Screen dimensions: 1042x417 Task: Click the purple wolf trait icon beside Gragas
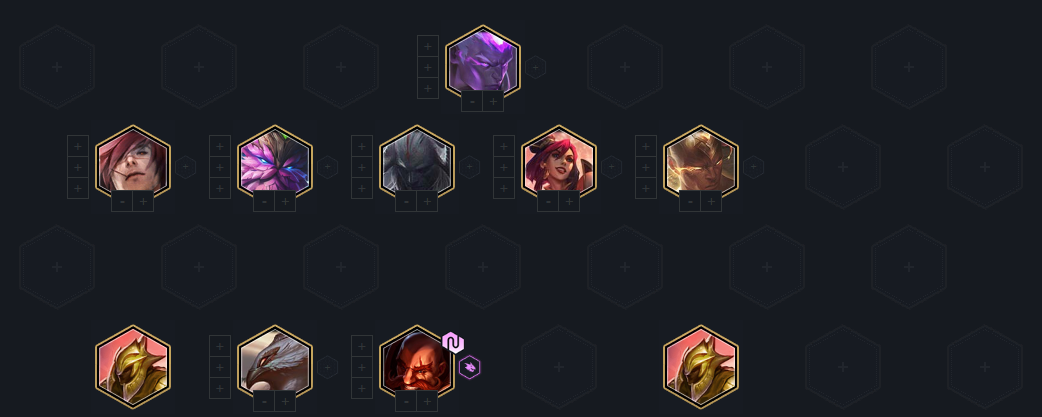(x=469, y=367)
